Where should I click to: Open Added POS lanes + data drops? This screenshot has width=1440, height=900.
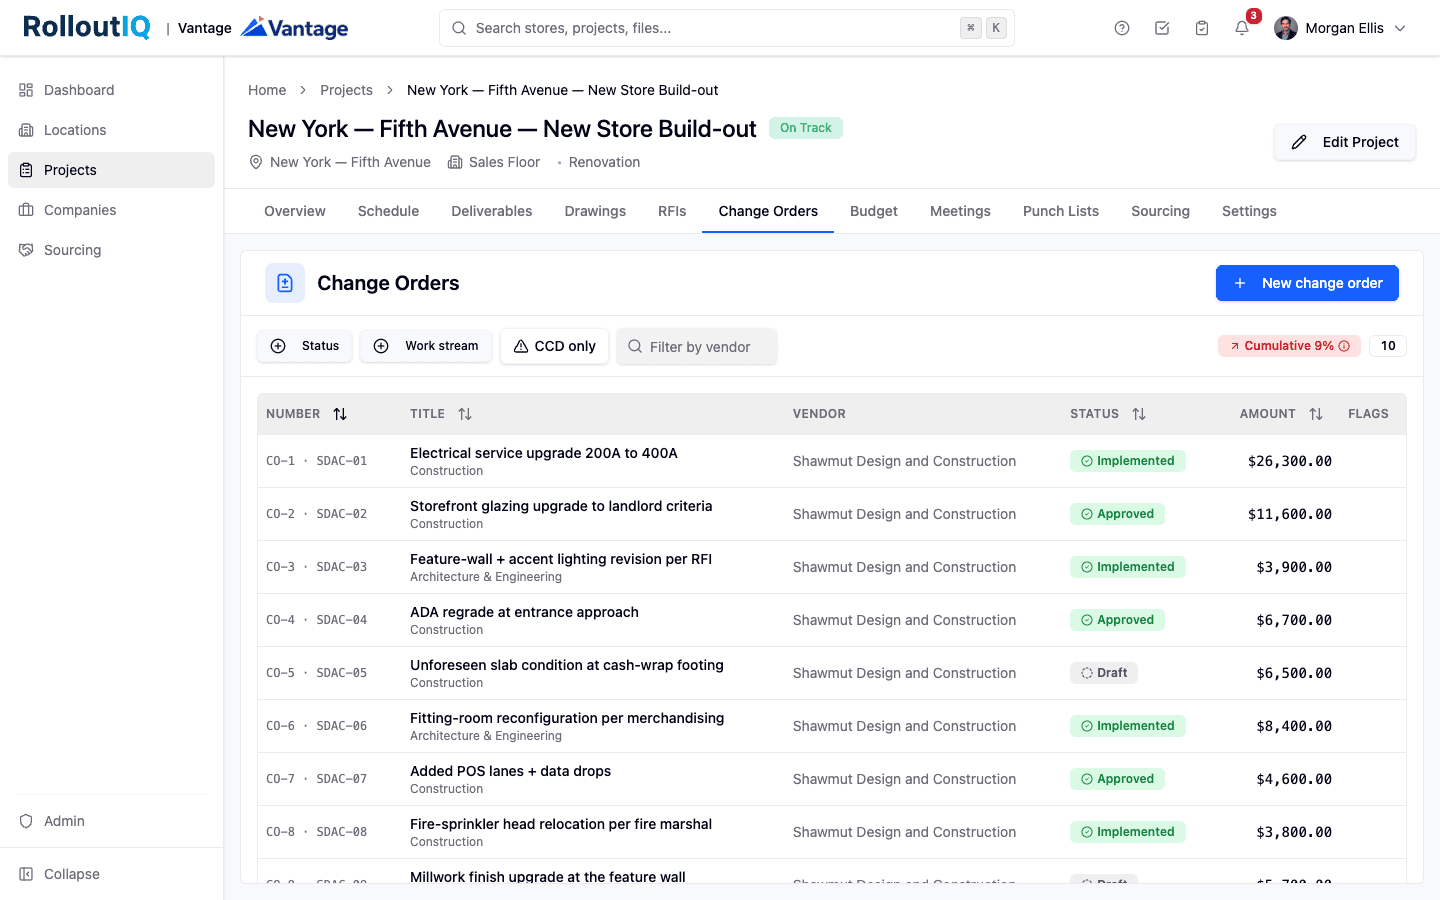pos(510,771)
